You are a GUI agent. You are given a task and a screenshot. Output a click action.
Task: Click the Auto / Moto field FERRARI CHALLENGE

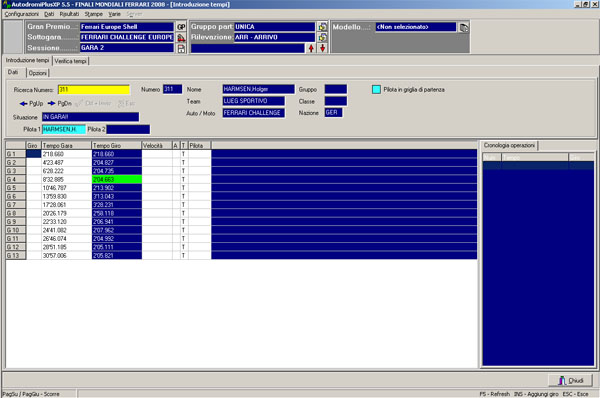click(x=254, y=113)
